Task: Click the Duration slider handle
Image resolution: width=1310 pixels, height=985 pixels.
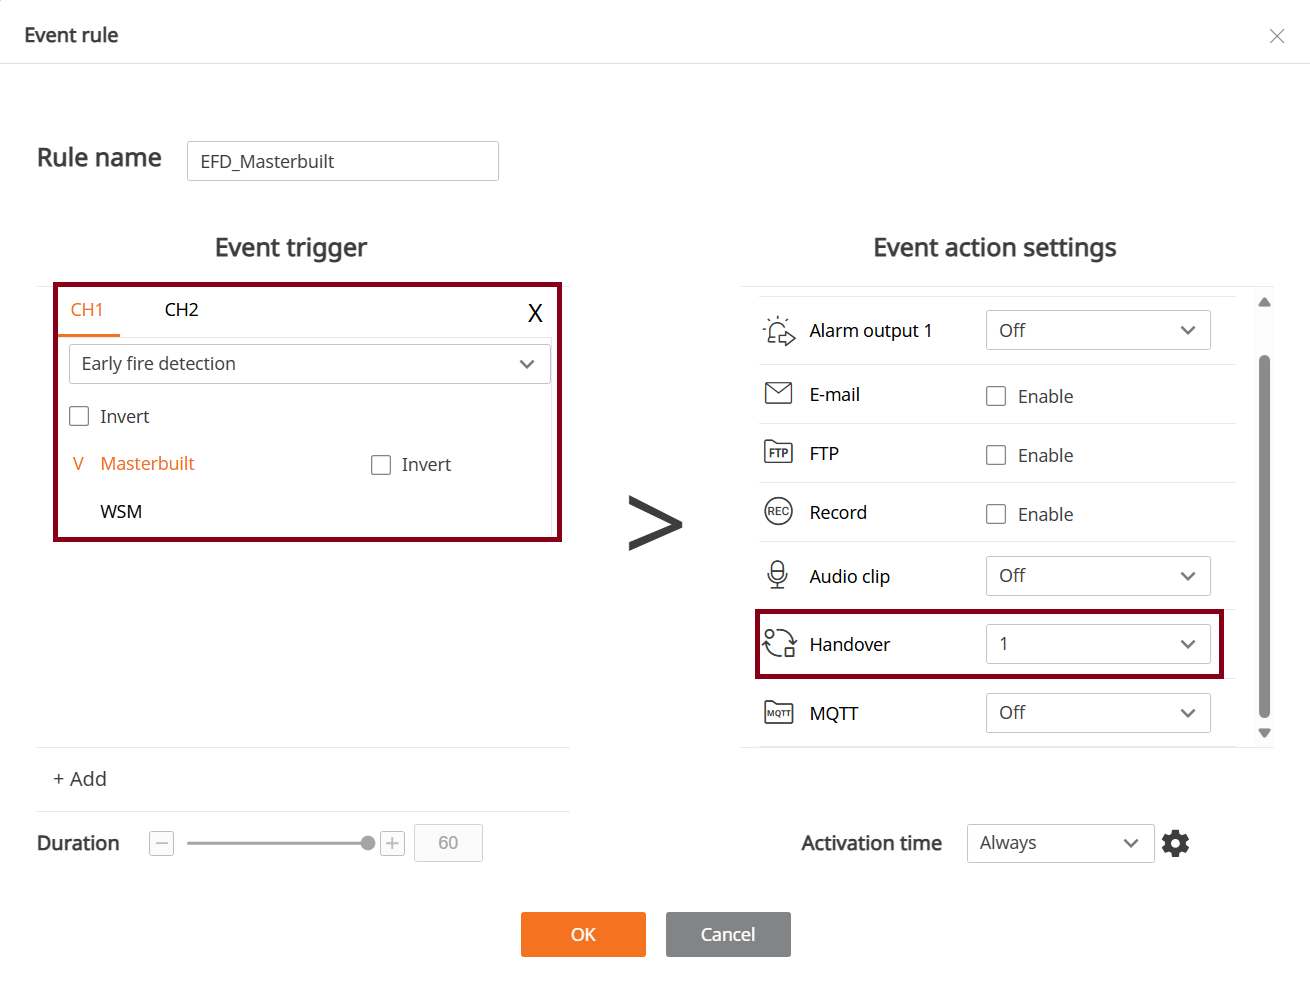Action: click(x=368, y=843)
